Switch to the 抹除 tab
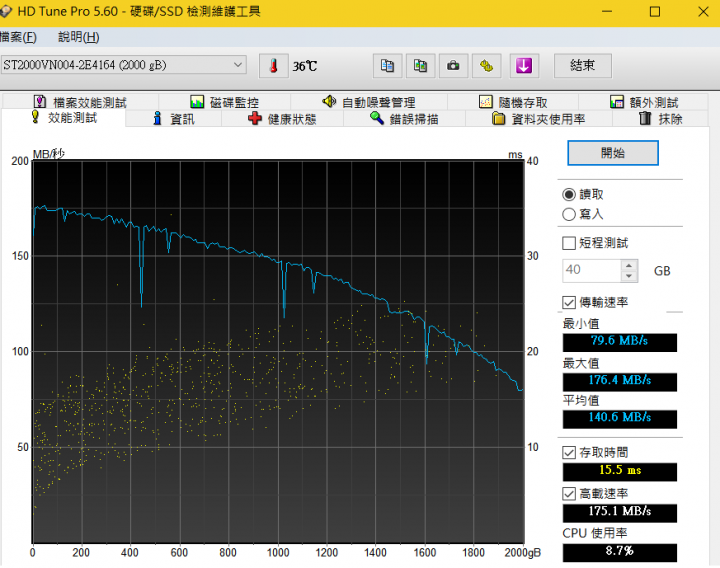The height and width of the screenshot is (568, 720). tap(660, 119)
